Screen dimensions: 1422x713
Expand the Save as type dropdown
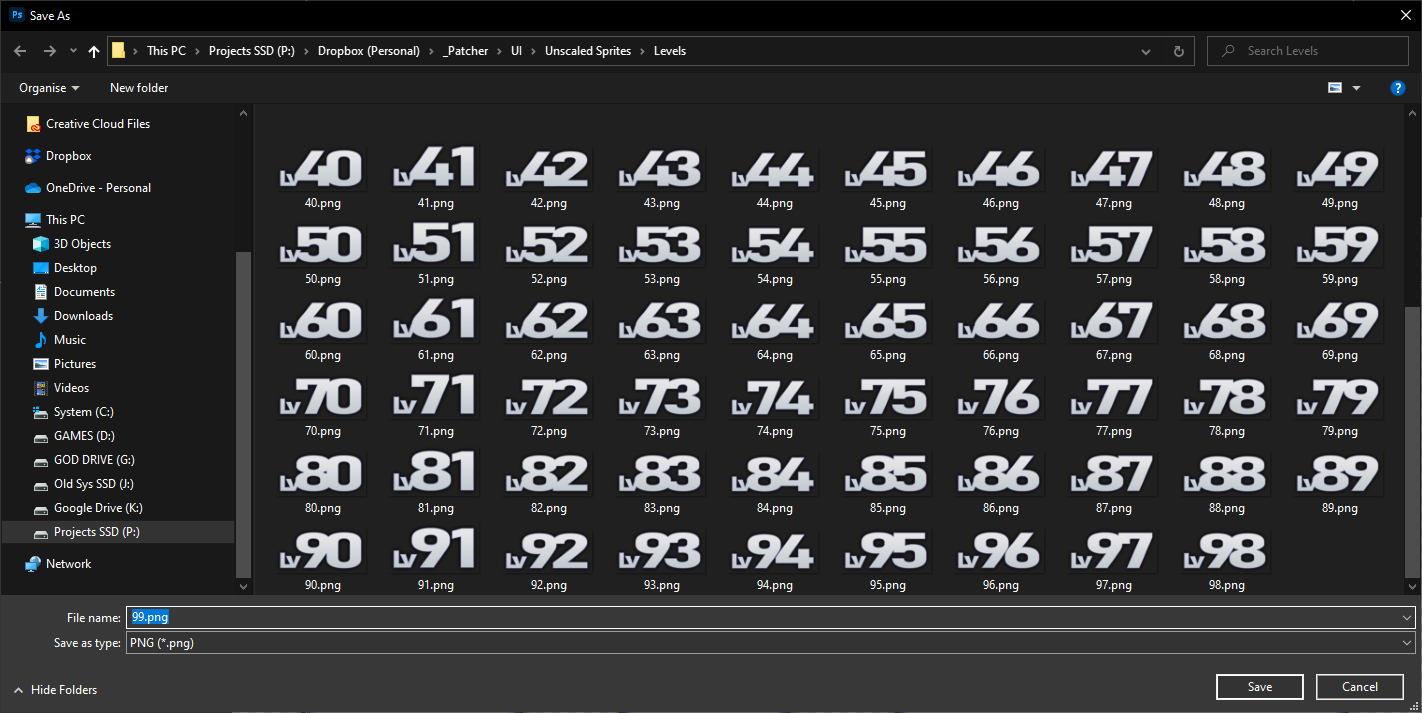[1408, 643]
